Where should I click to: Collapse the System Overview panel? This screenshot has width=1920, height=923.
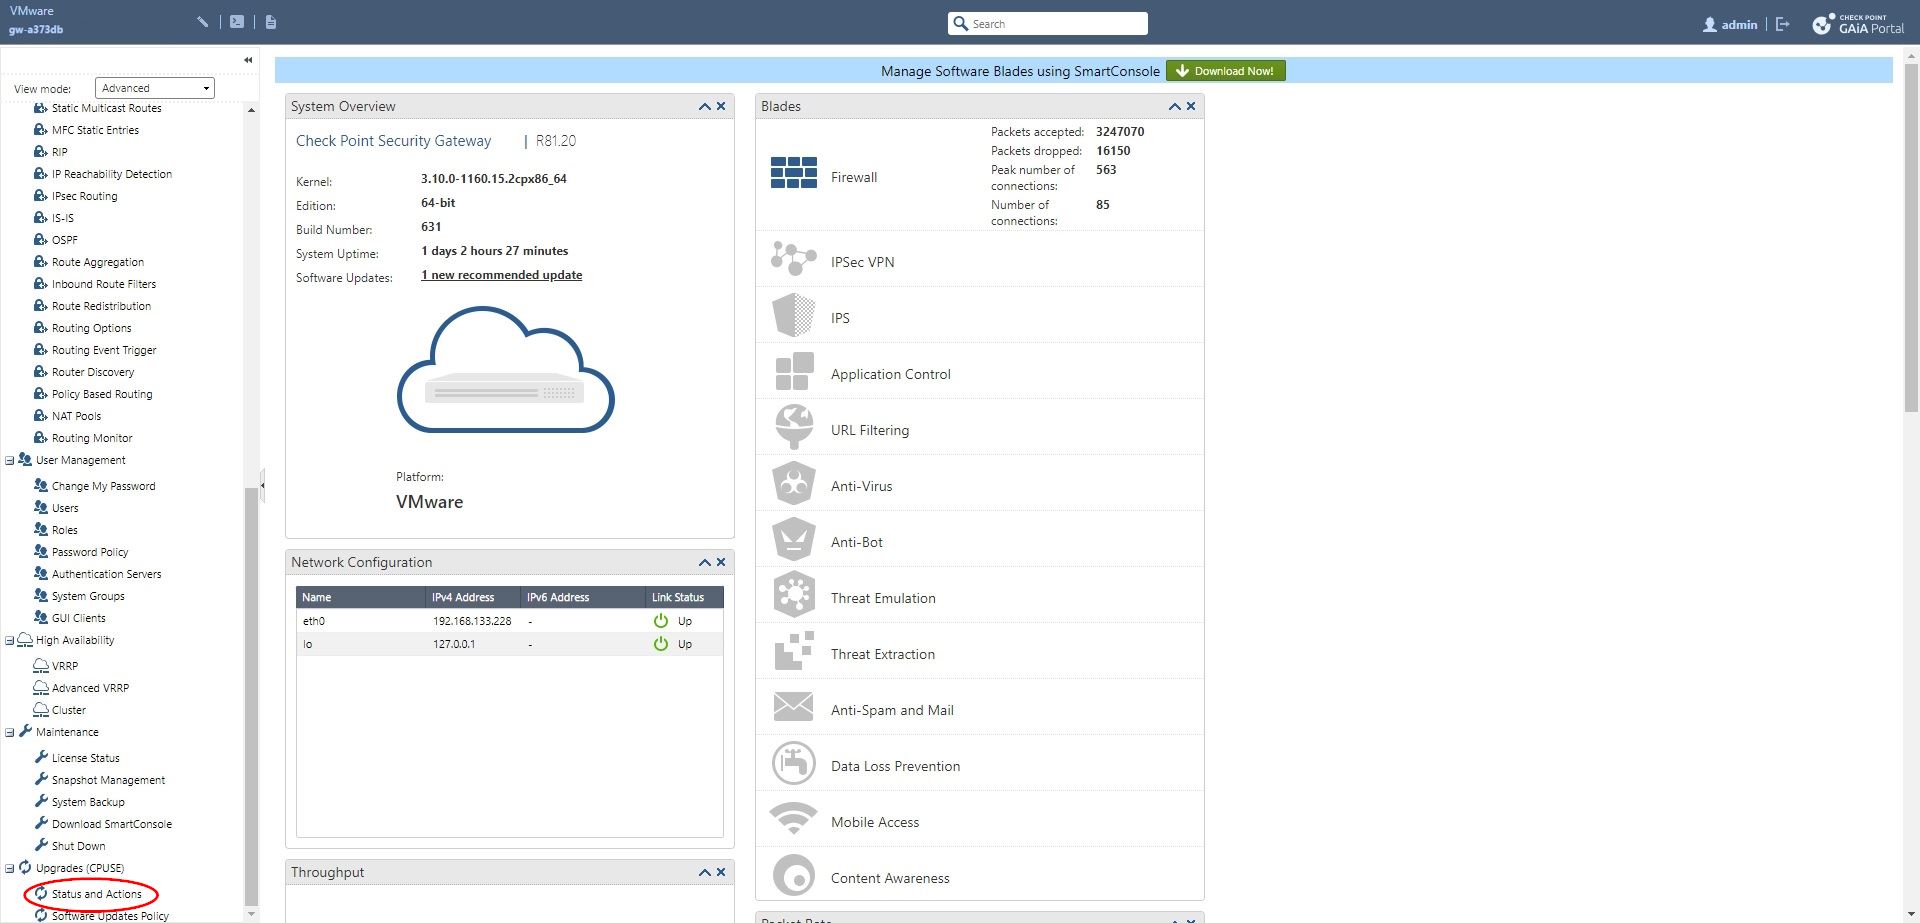(x=705, y=106)
